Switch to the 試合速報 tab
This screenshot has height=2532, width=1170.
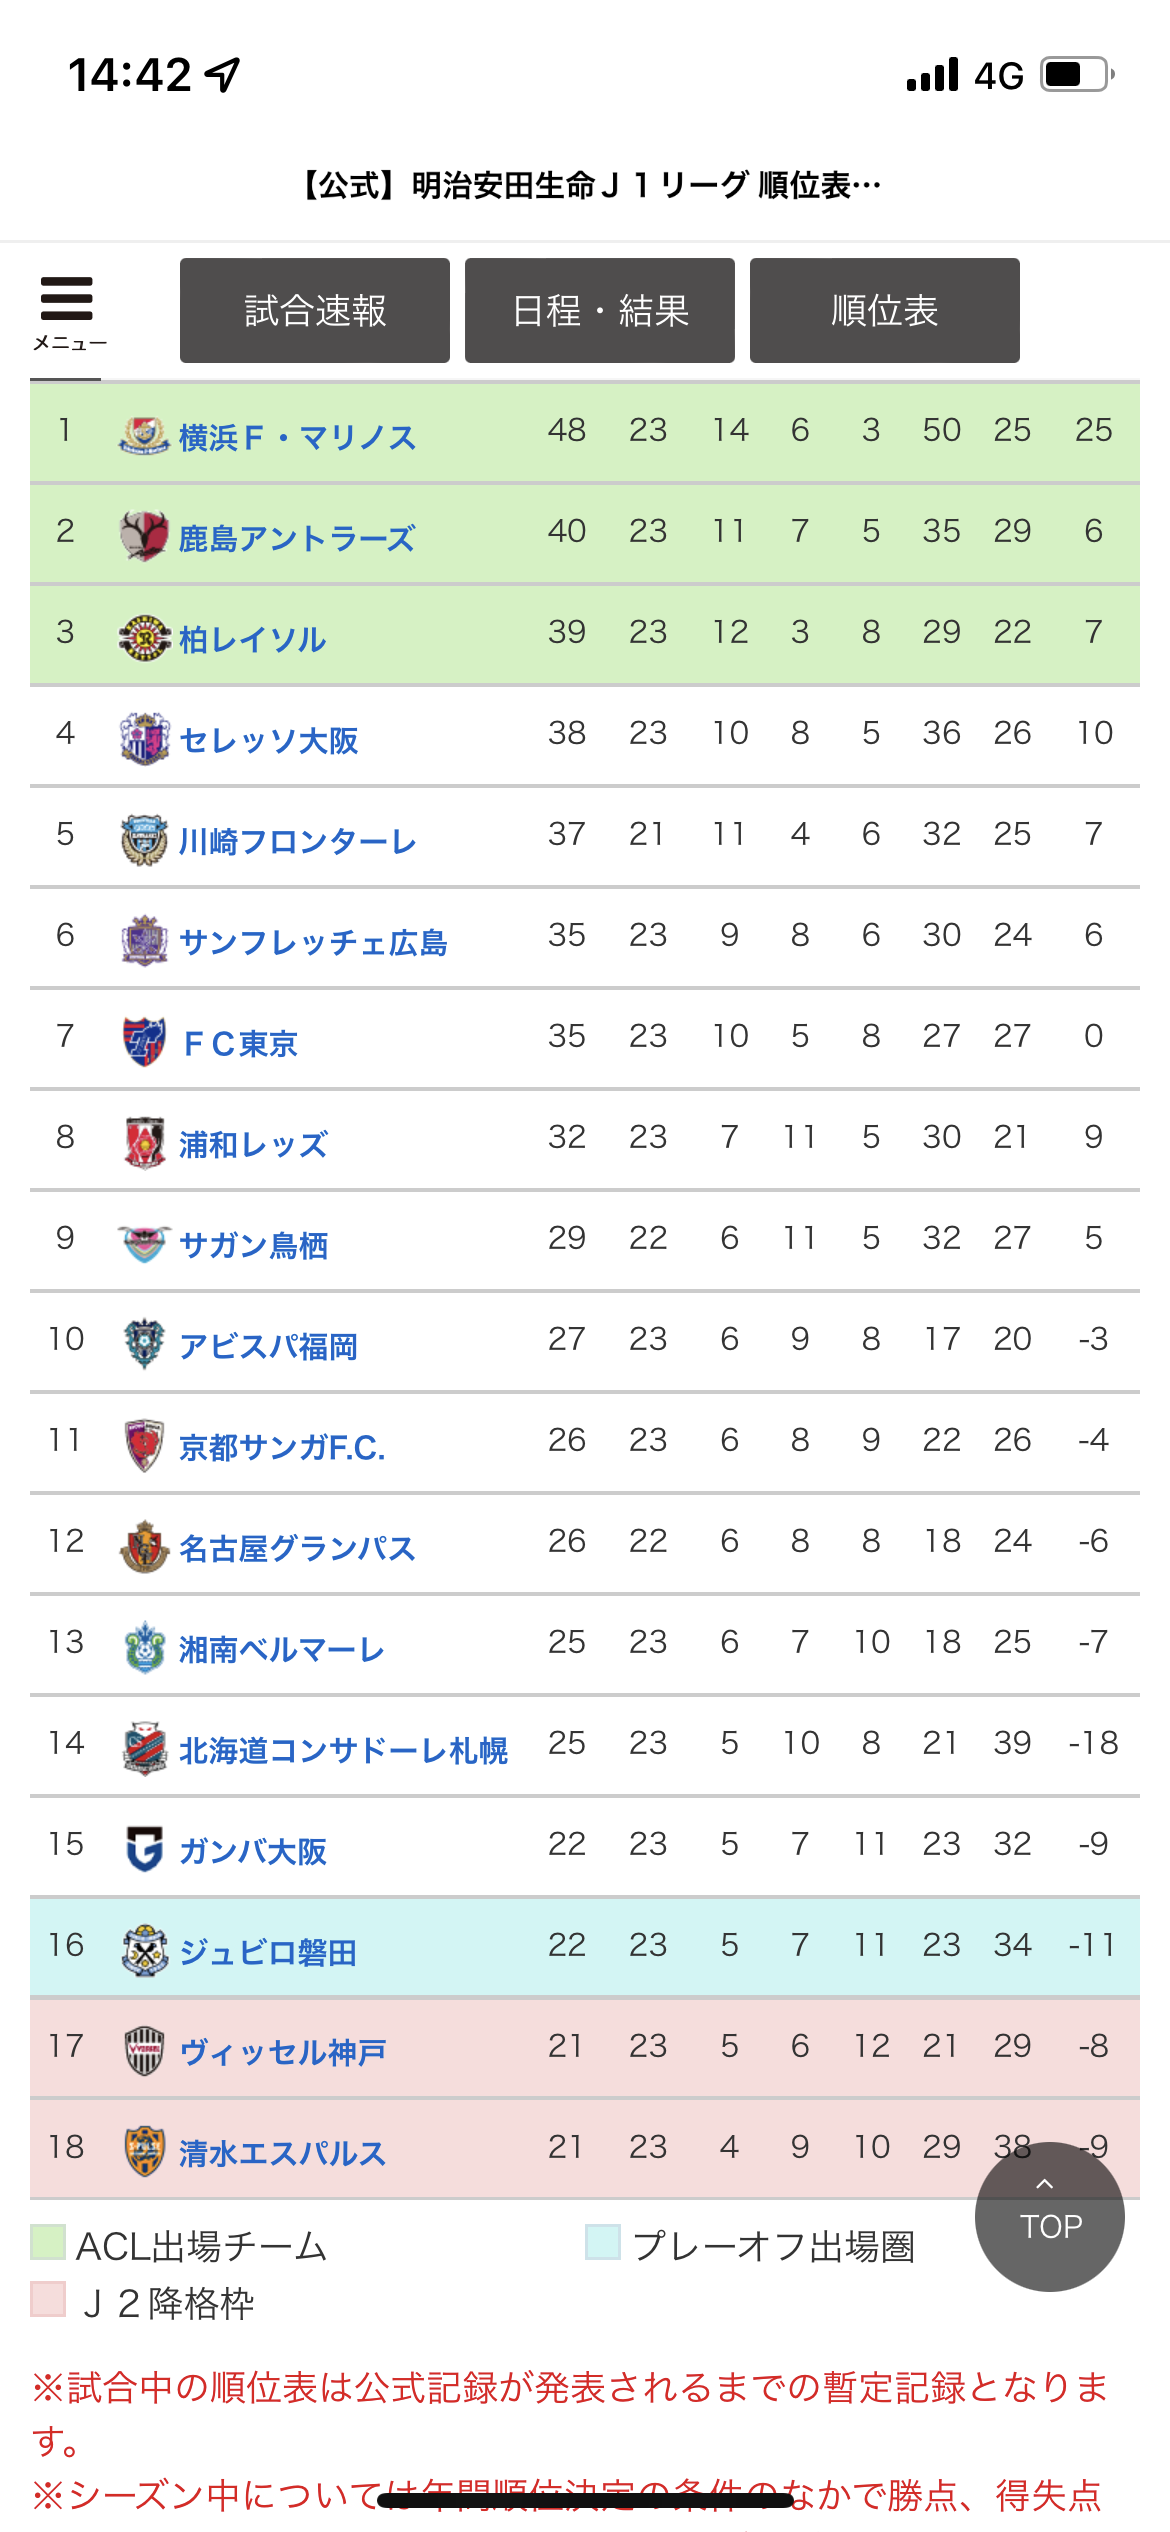(315, 311)
